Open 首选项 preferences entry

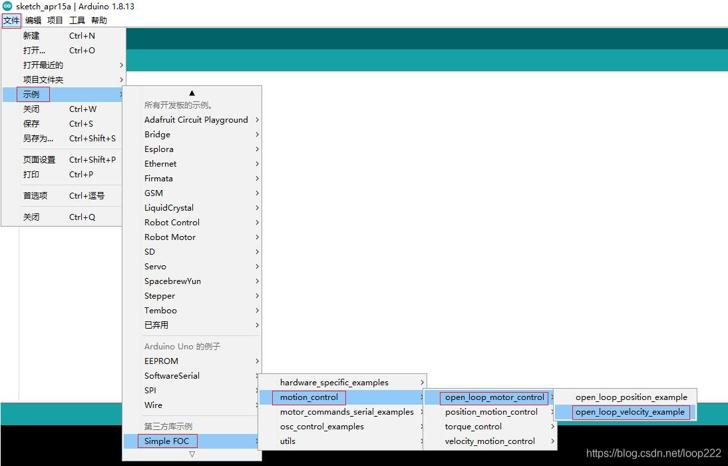pos(64,196)
